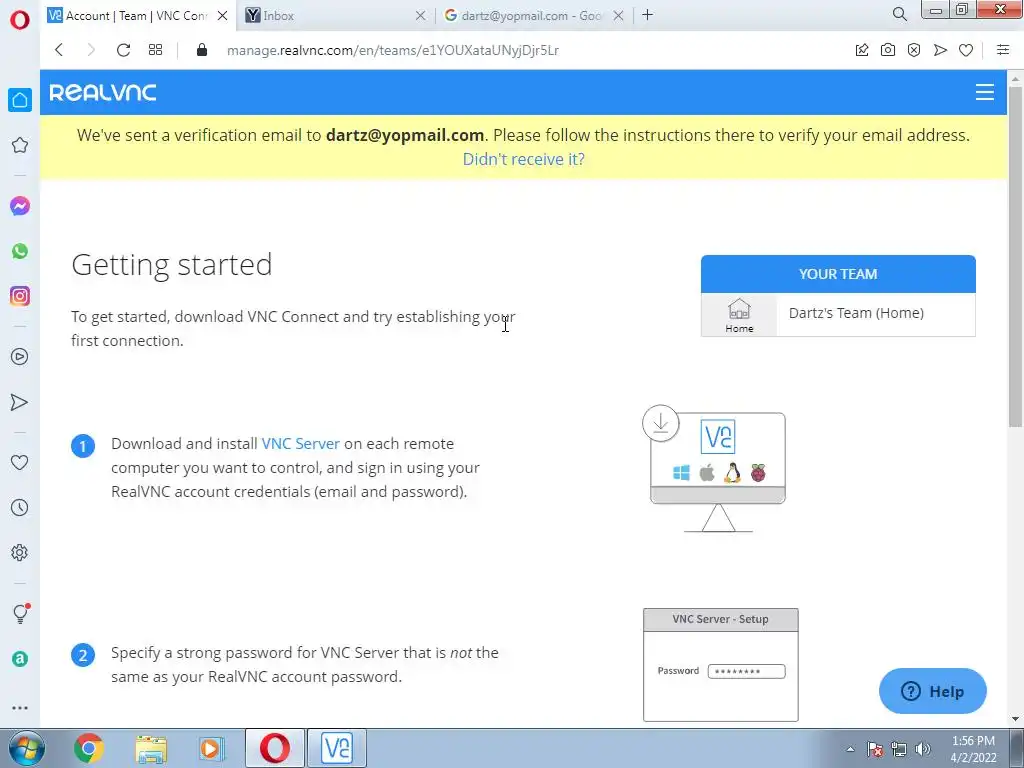Open Windows Explorer from taskbar
Screen dimensions: 1024x768
tap(151, 749)
